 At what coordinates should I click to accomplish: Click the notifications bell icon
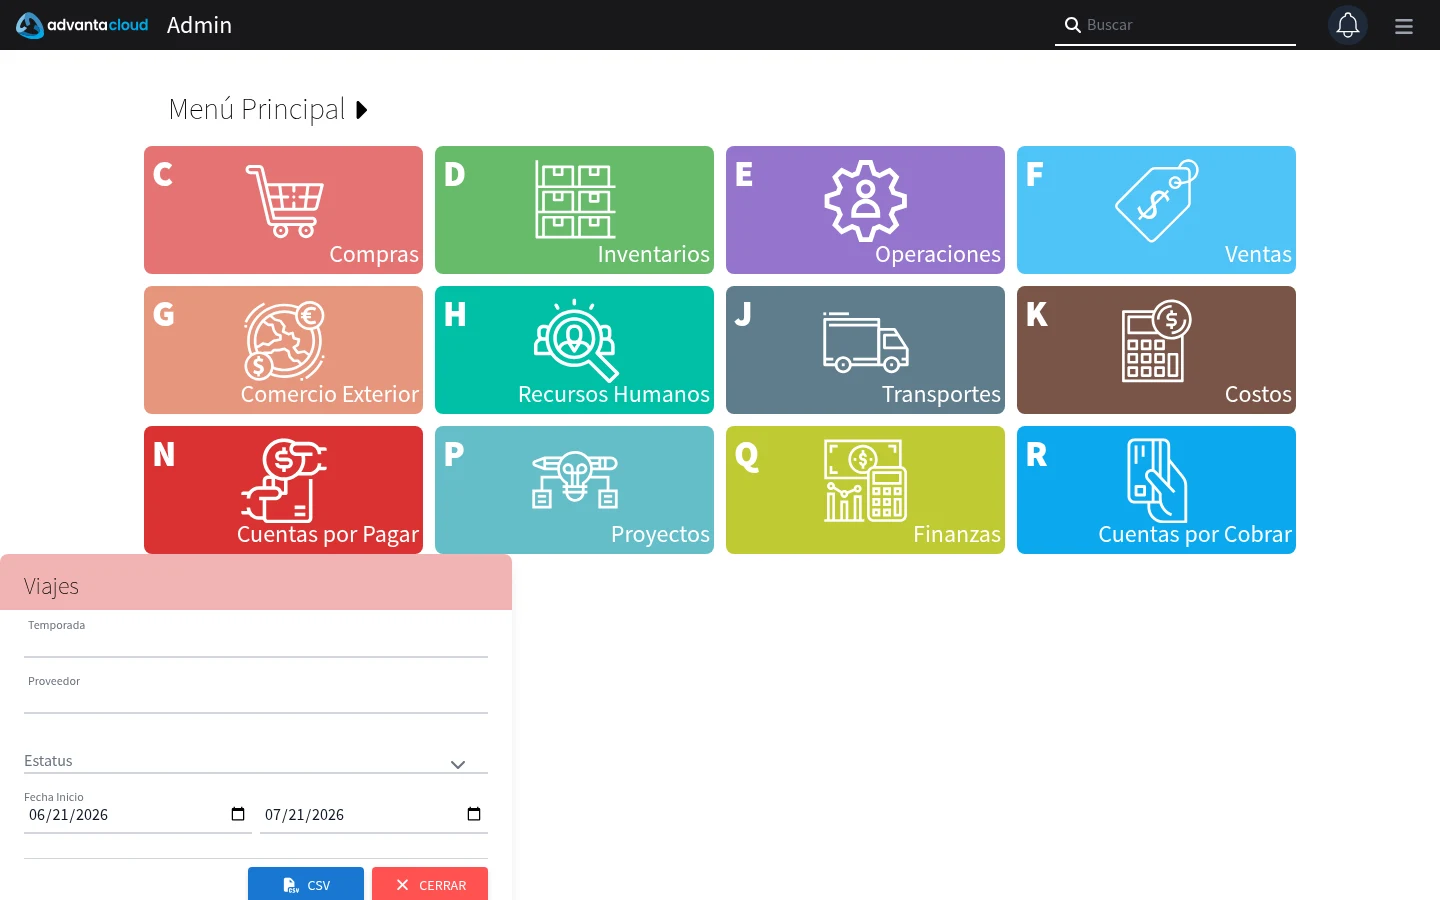coord(1348,25)
